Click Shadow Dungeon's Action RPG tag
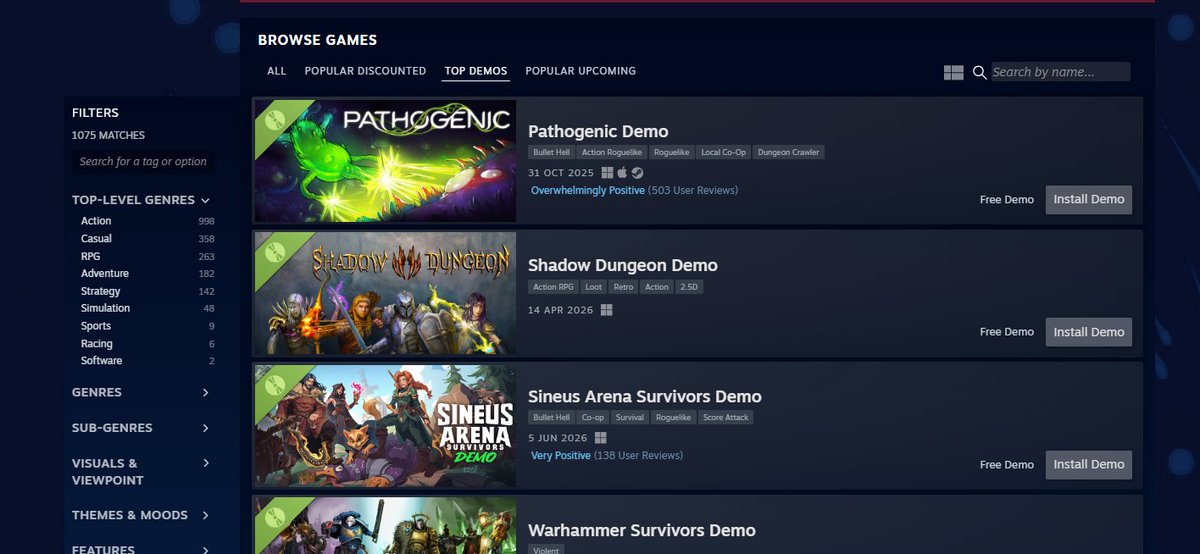Viewport: 1200px width, 554px height. 553,287
